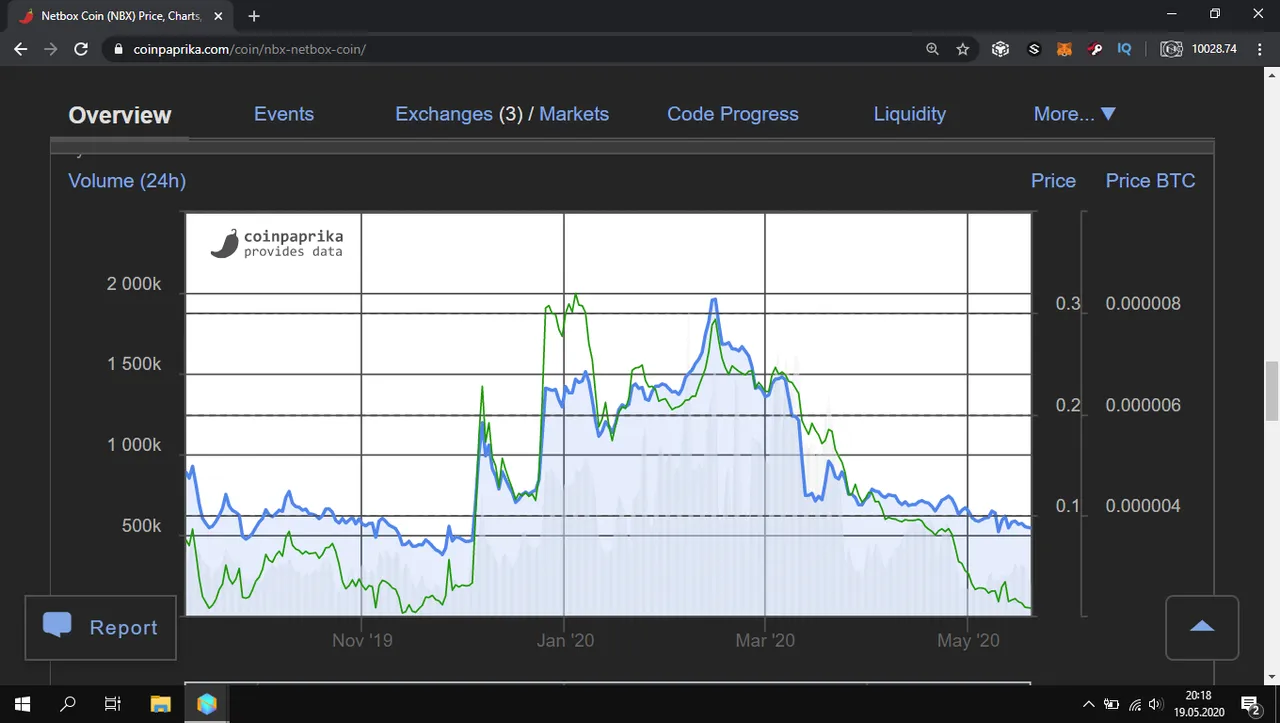Viewport: 1280px width, 723px height.
Task: Open the MetaMask fox extension
Action: [1065, 49]
